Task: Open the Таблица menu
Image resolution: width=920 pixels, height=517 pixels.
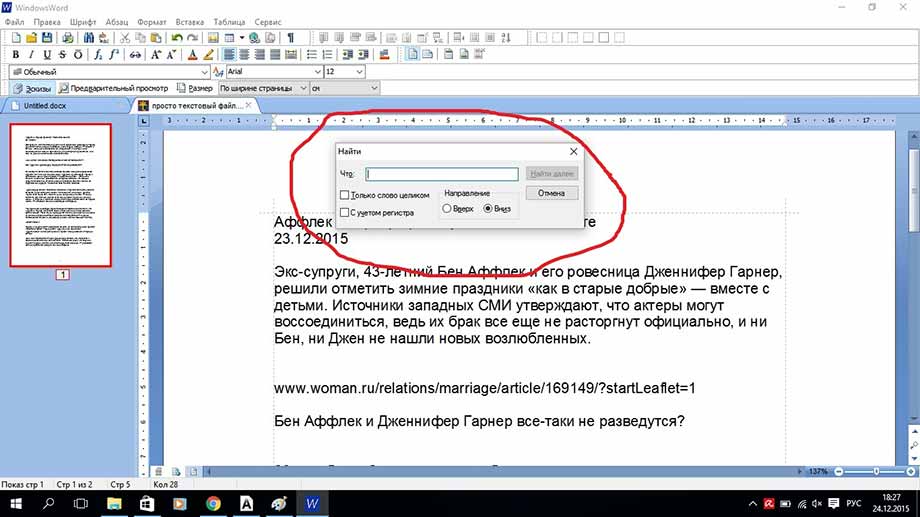Action: point(229,22)
